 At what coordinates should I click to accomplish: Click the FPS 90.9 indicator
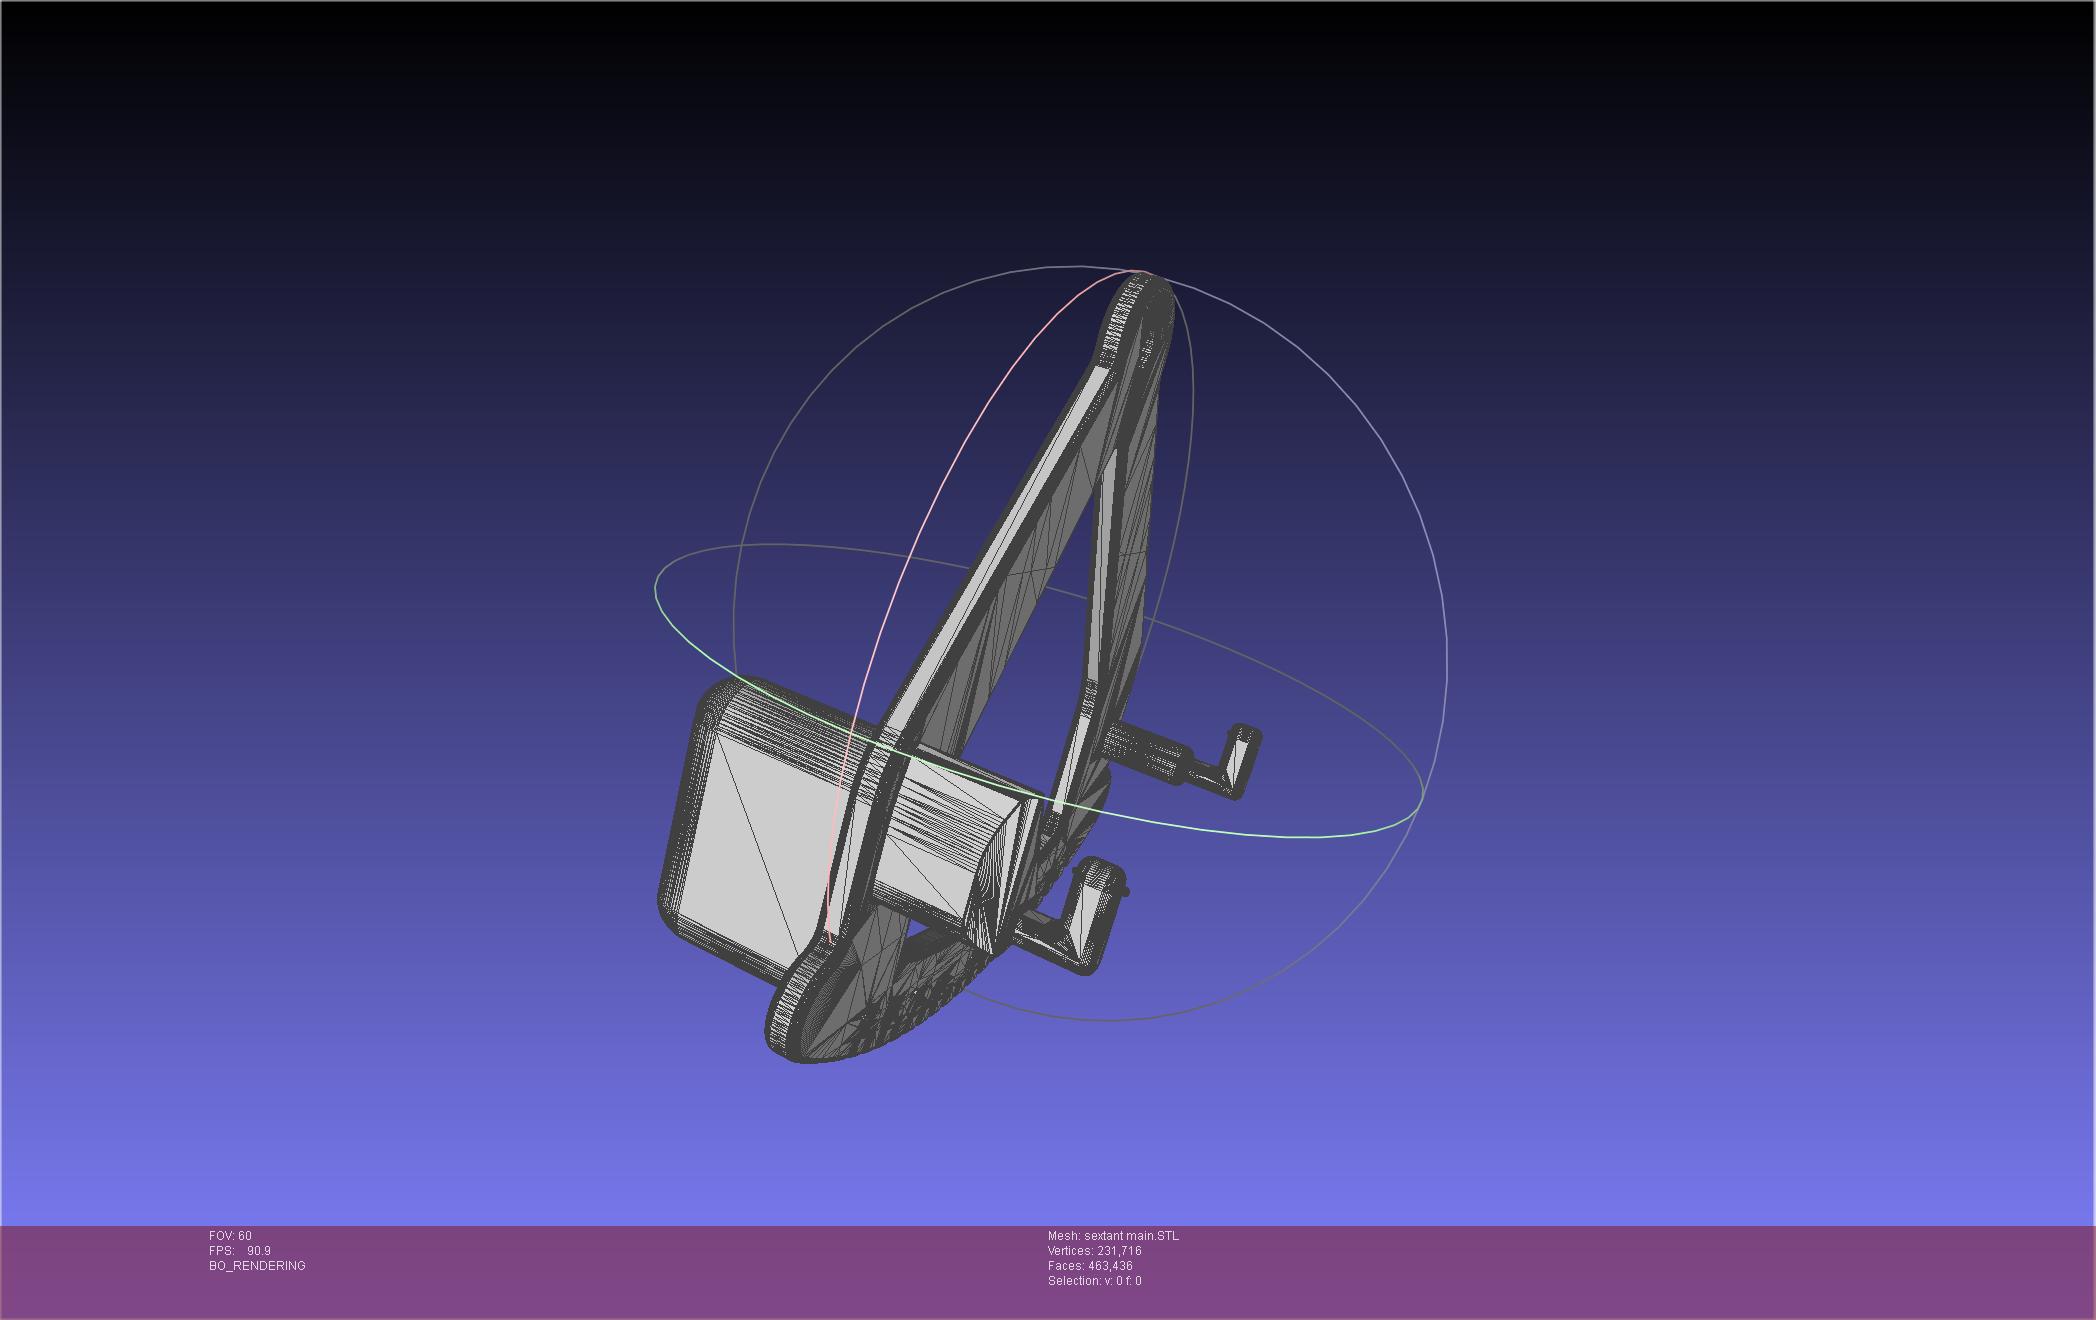240,1251
